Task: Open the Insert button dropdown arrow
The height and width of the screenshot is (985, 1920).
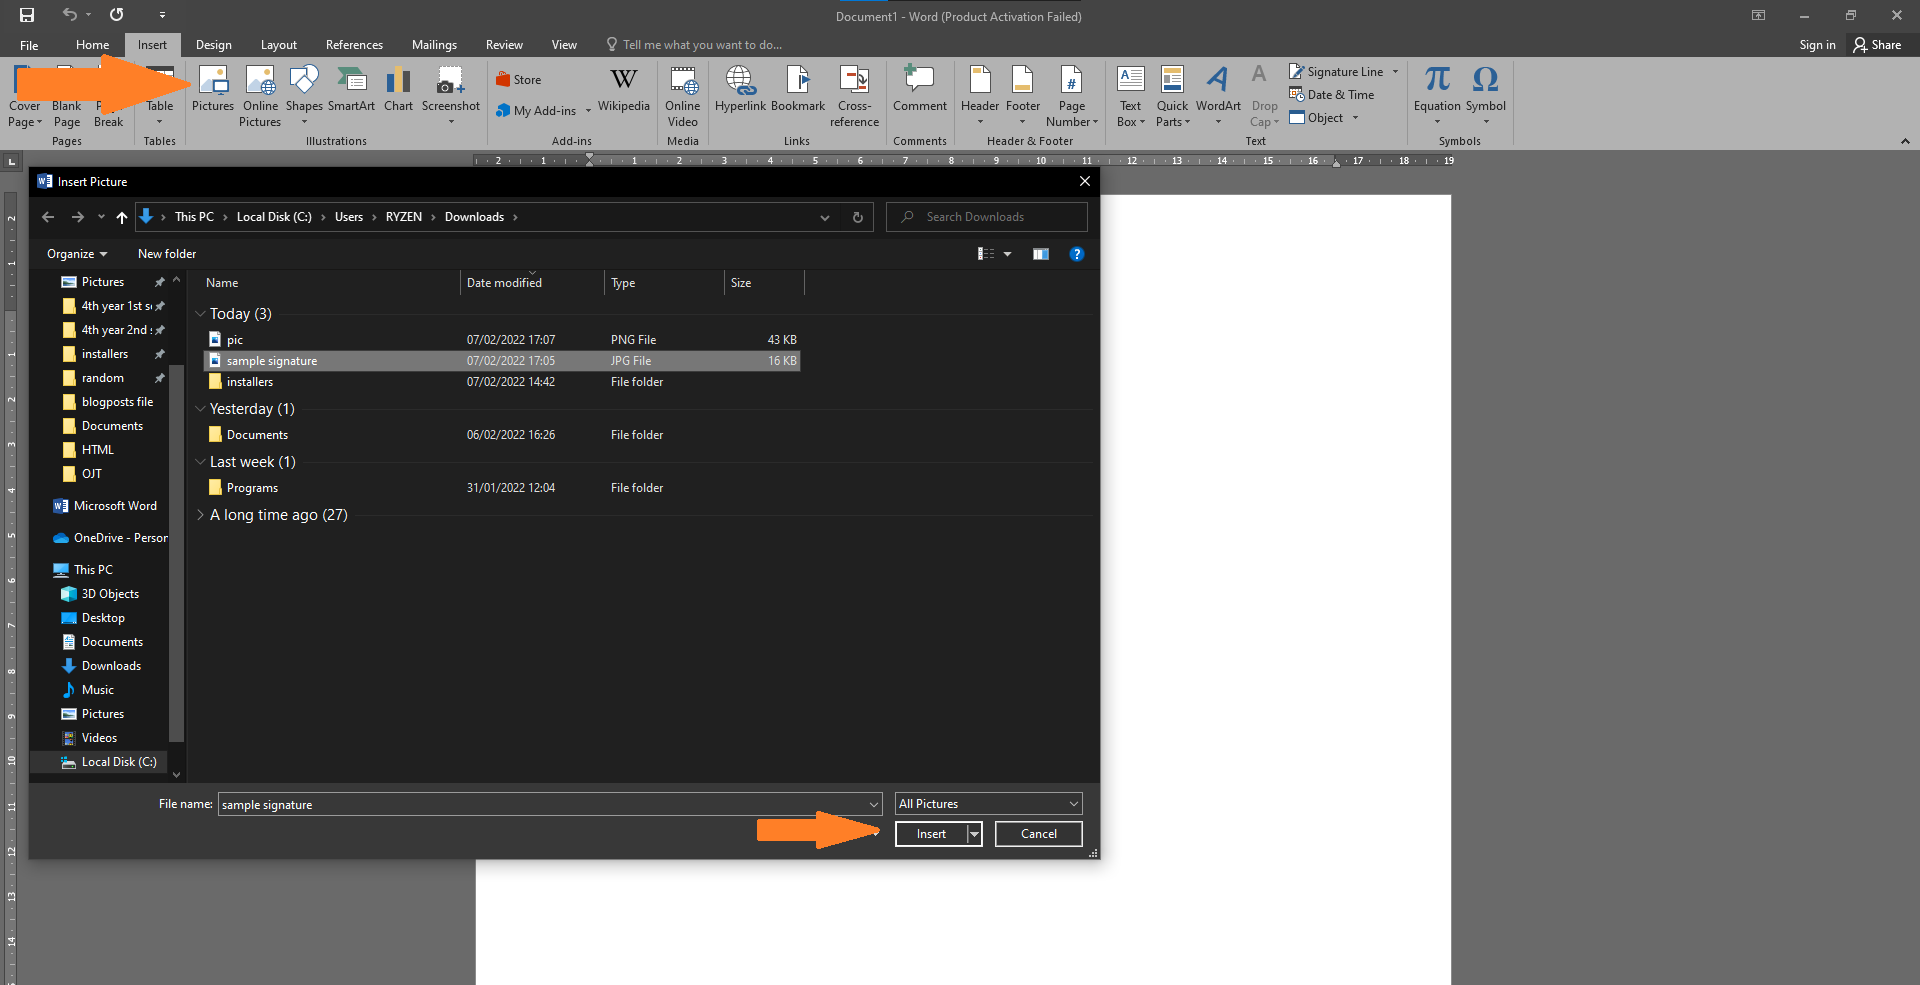Action: point(974,834)
